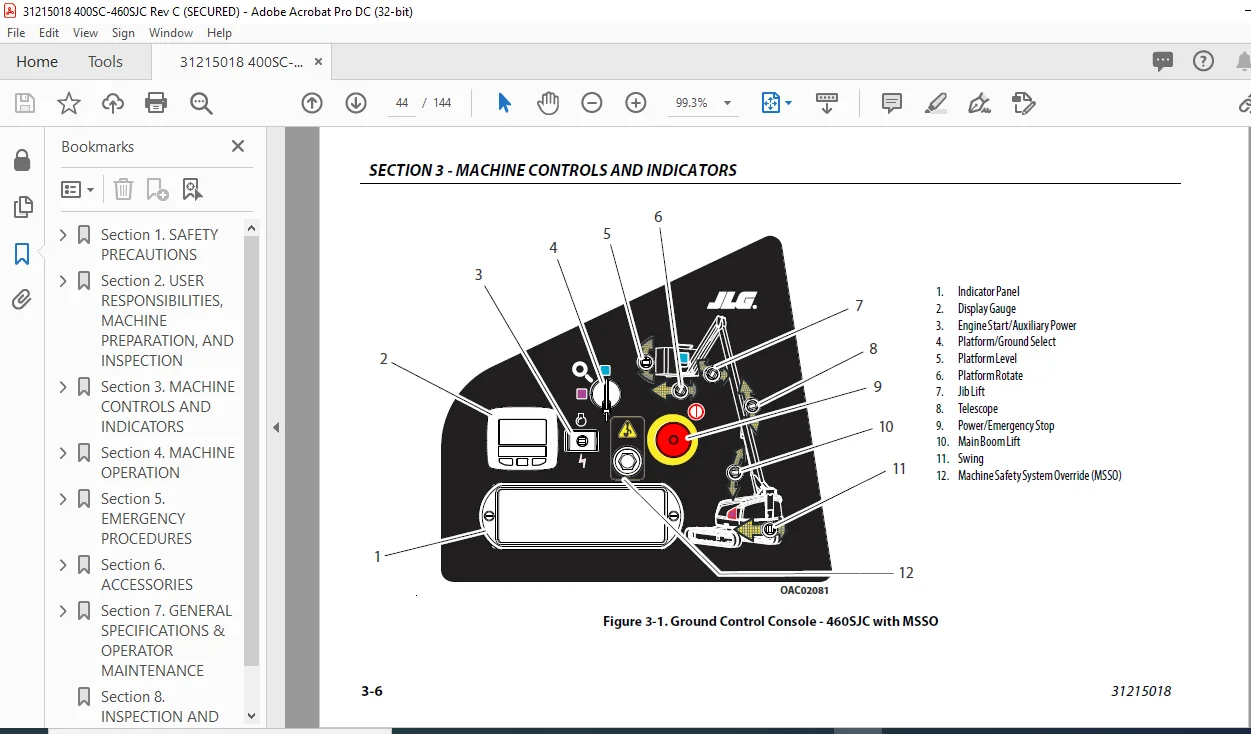Close the Bookmarks panel
Viewport: 1251px width, 734px height.
238,146
